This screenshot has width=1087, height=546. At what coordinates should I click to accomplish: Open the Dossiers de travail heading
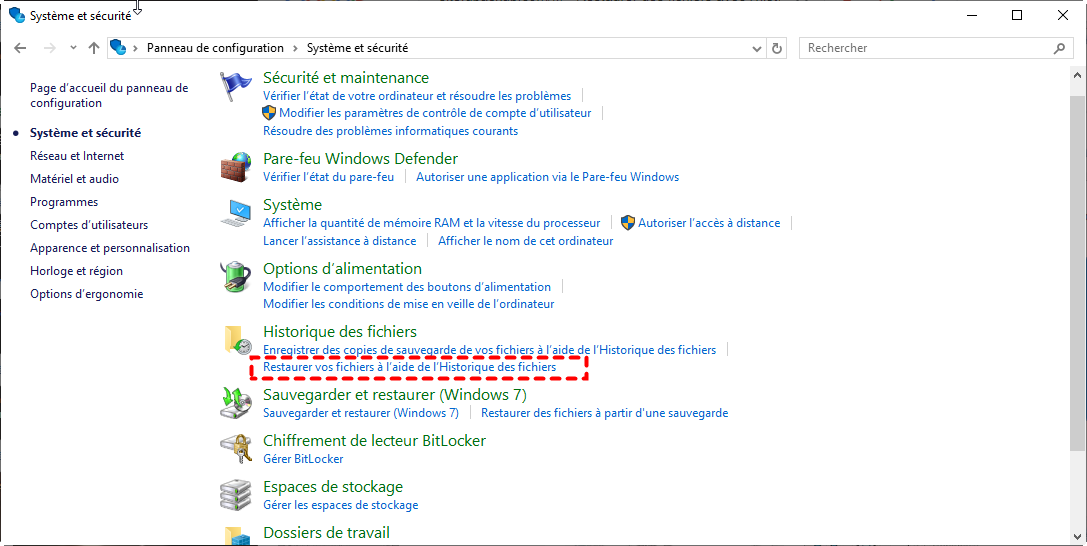point(326,533)
